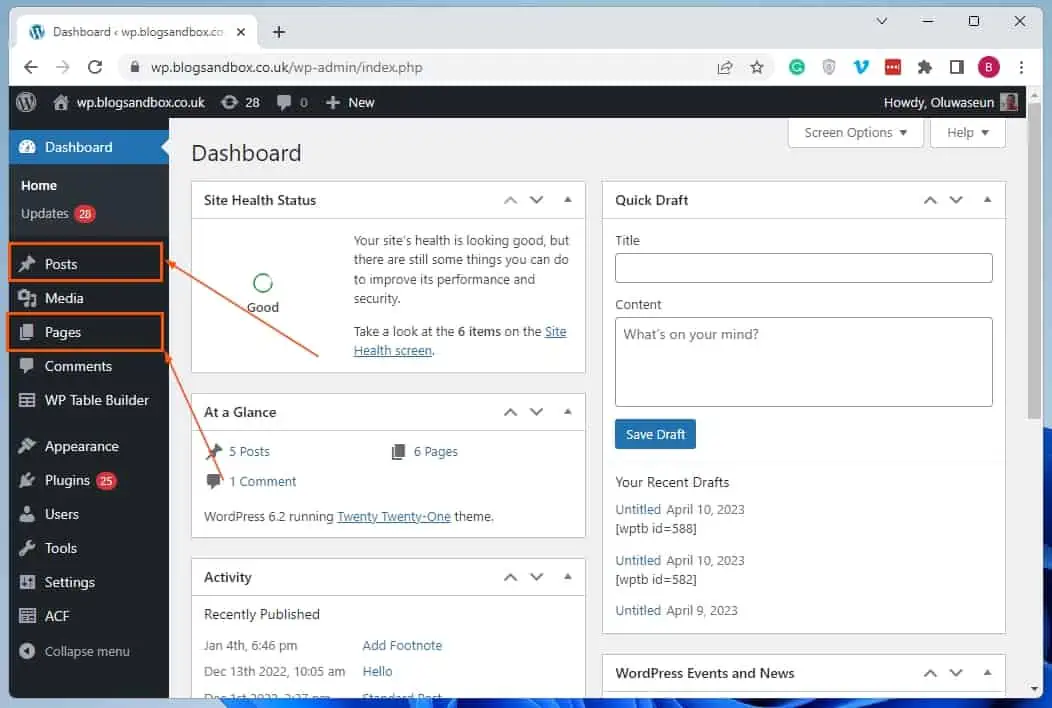
Task: Go back with the browser back arrow
Action: 31,67
